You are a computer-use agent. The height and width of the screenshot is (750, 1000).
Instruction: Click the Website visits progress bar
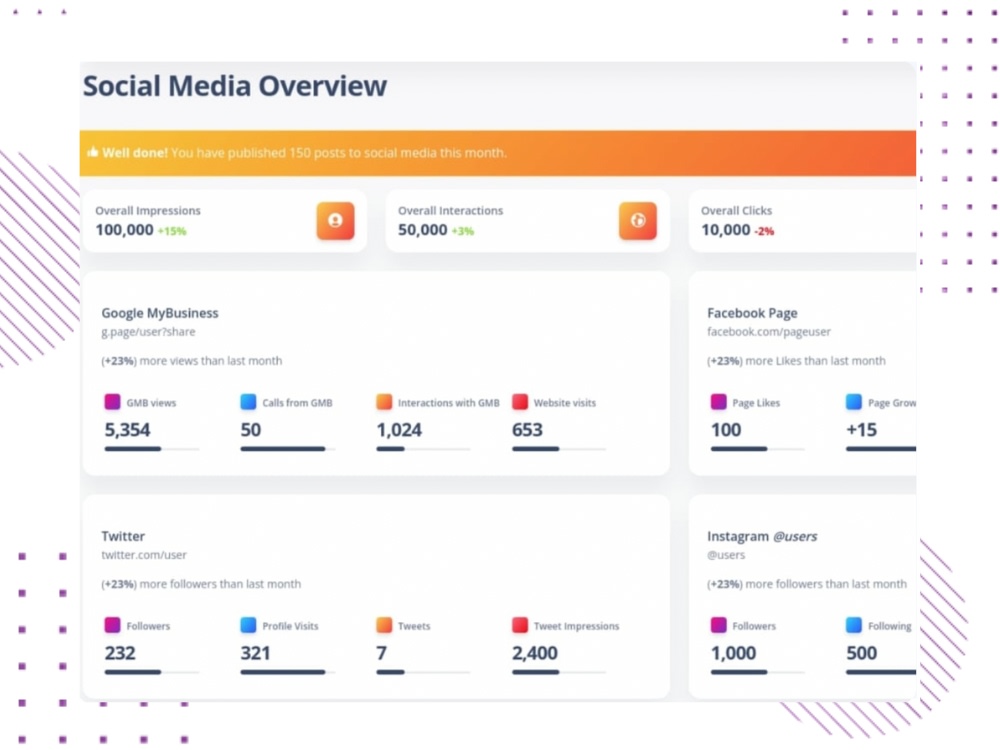point(559,449)
